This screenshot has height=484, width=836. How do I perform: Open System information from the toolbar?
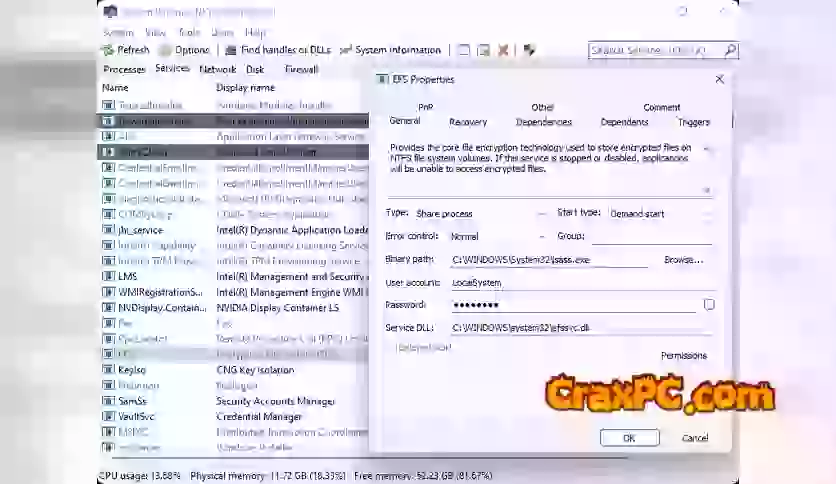coord(391,50)
